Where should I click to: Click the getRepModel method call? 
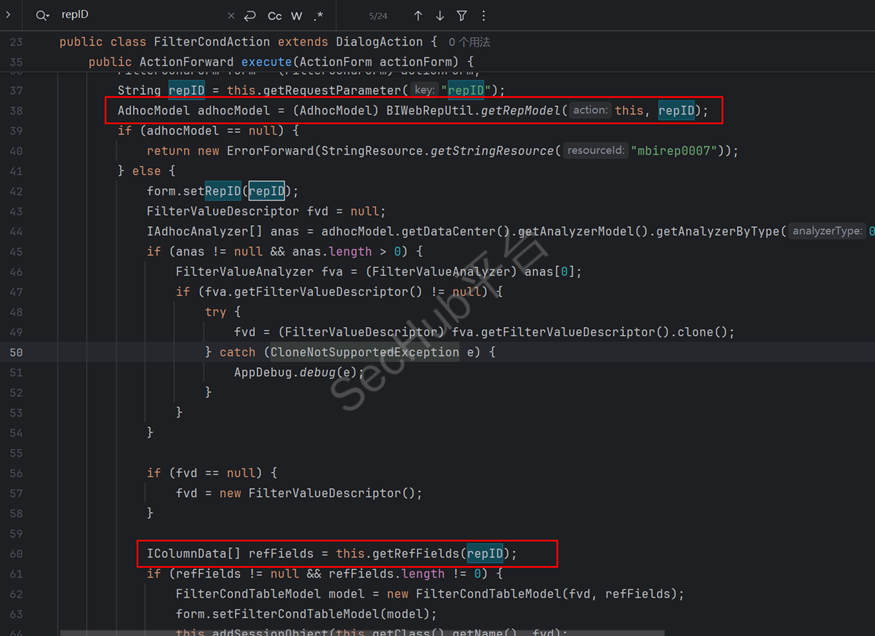point(523,111)
